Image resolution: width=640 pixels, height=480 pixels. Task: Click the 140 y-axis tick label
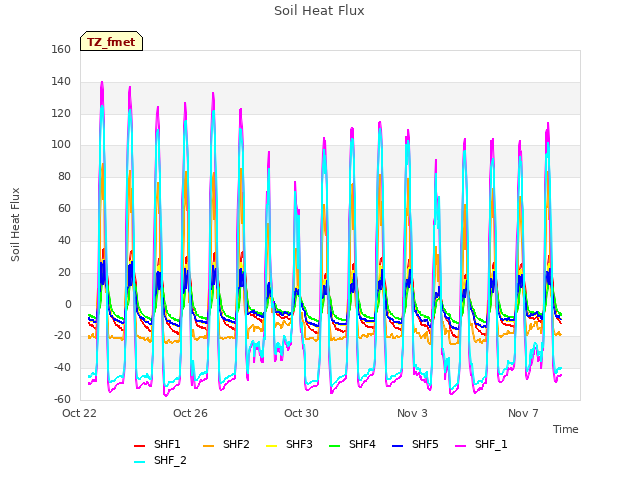(61, 82)
